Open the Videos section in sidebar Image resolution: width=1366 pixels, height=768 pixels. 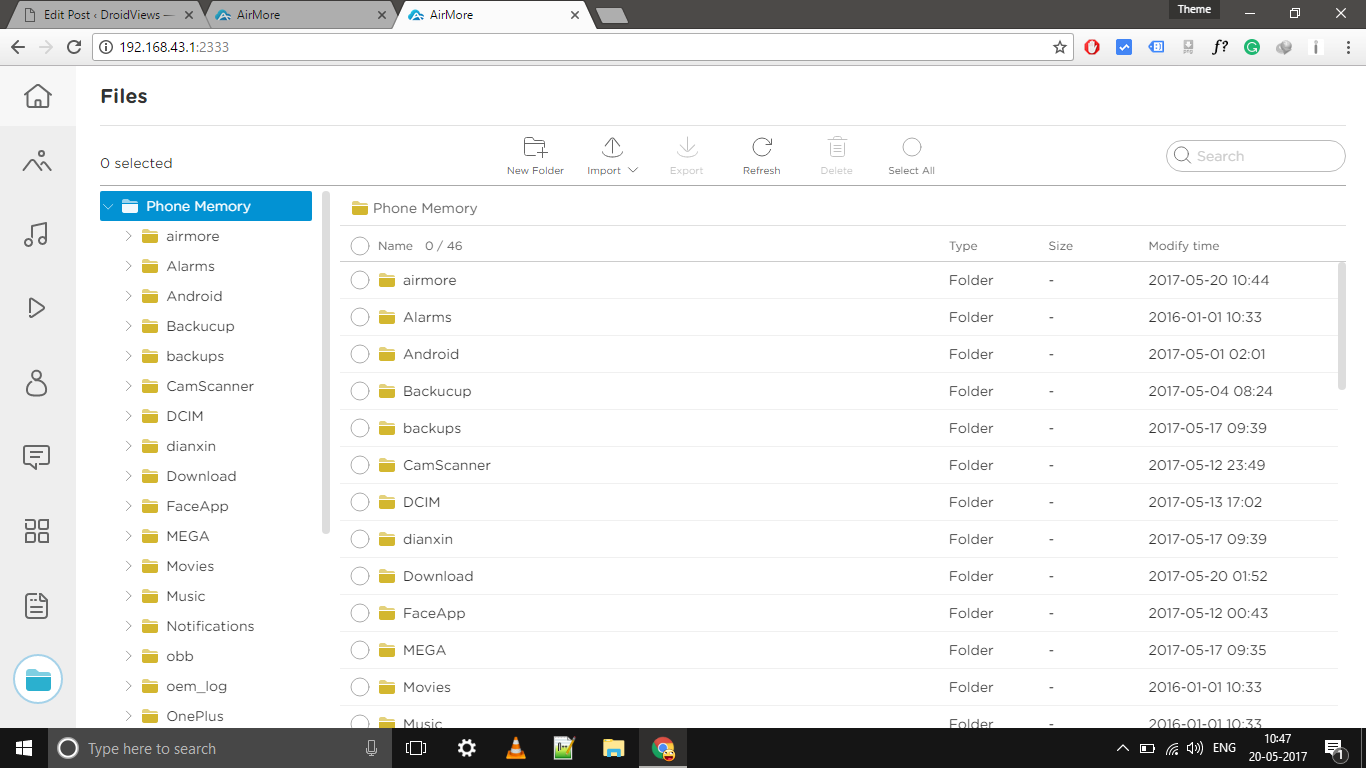[x=37, y=308]
